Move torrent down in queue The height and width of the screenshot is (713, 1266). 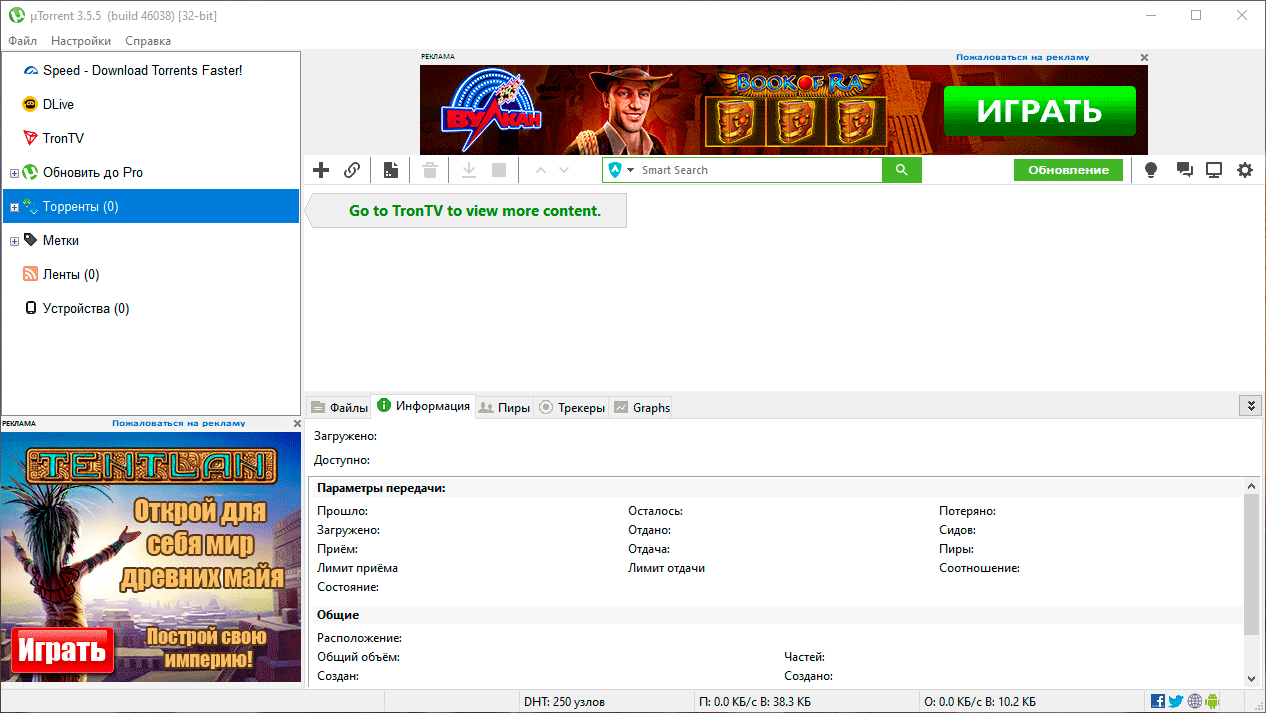coord(564,170)
